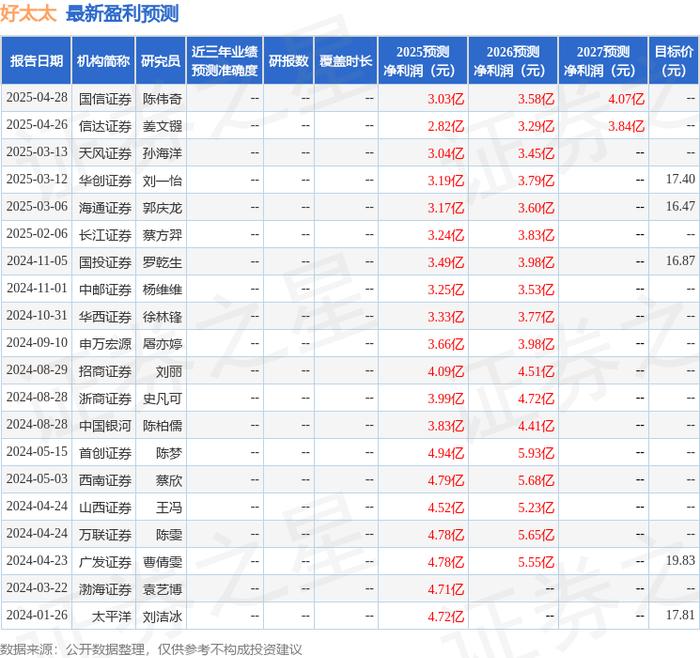Select analyst 陈伟奇
The width and height of the screenshot is (700, 658).
coord(162,99)
